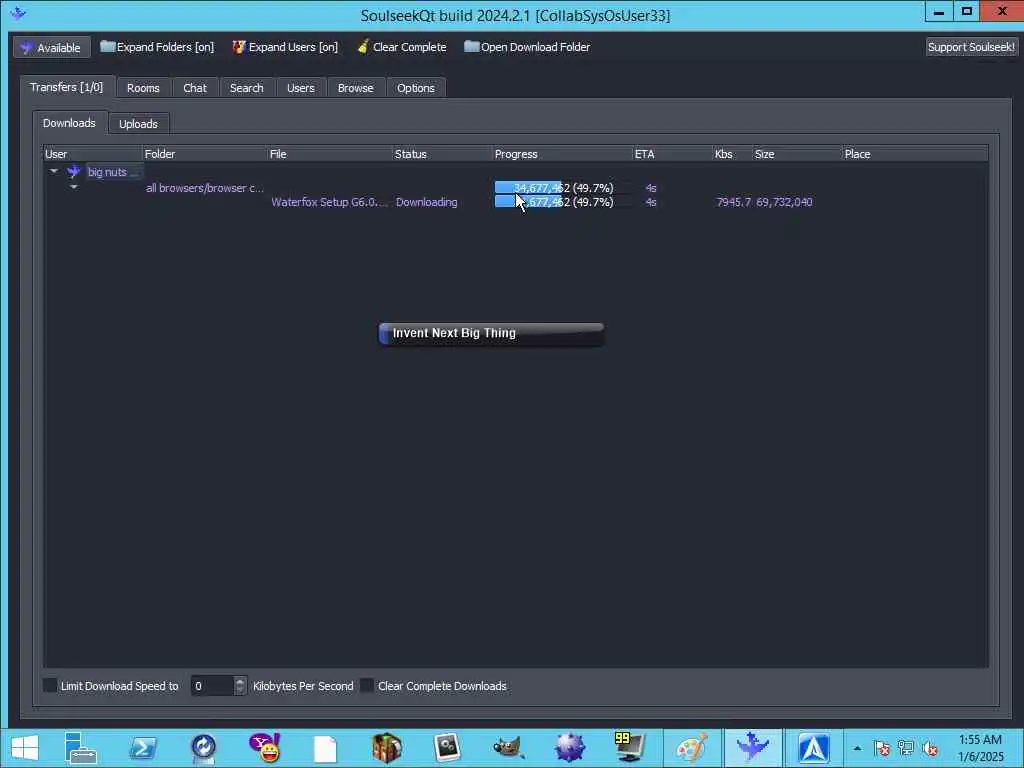1024x768 pixels.
Task: Toggle Expand Folders [on] option
Action: pyautogui.click(x=157, y=47)
